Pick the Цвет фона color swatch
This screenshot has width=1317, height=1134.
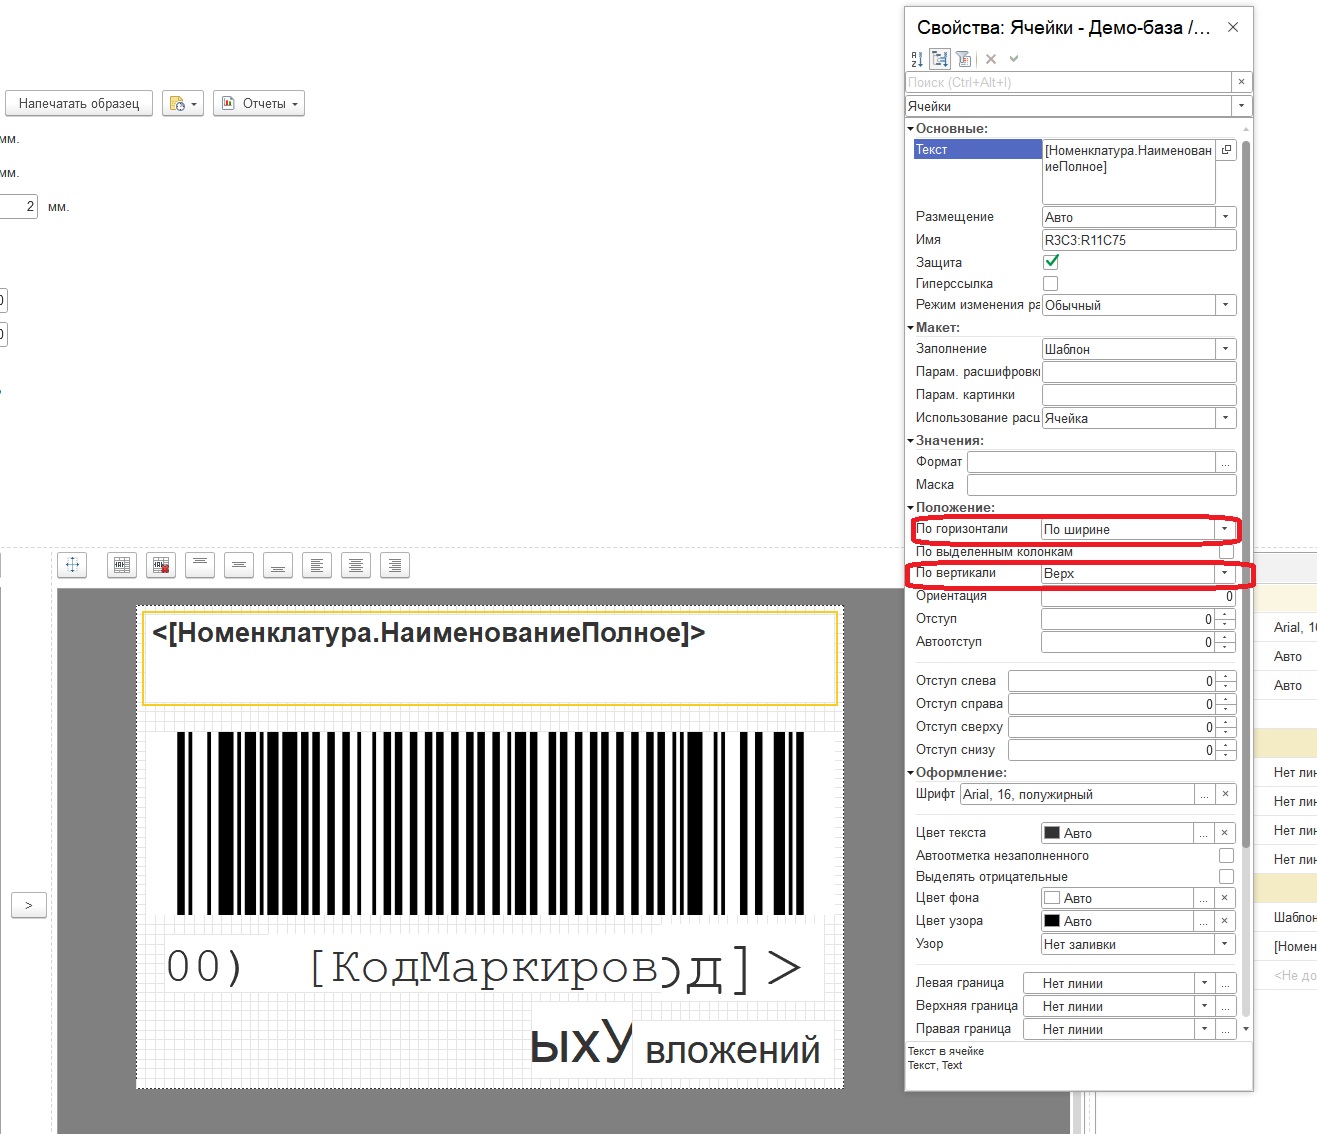coord(1052,898)
